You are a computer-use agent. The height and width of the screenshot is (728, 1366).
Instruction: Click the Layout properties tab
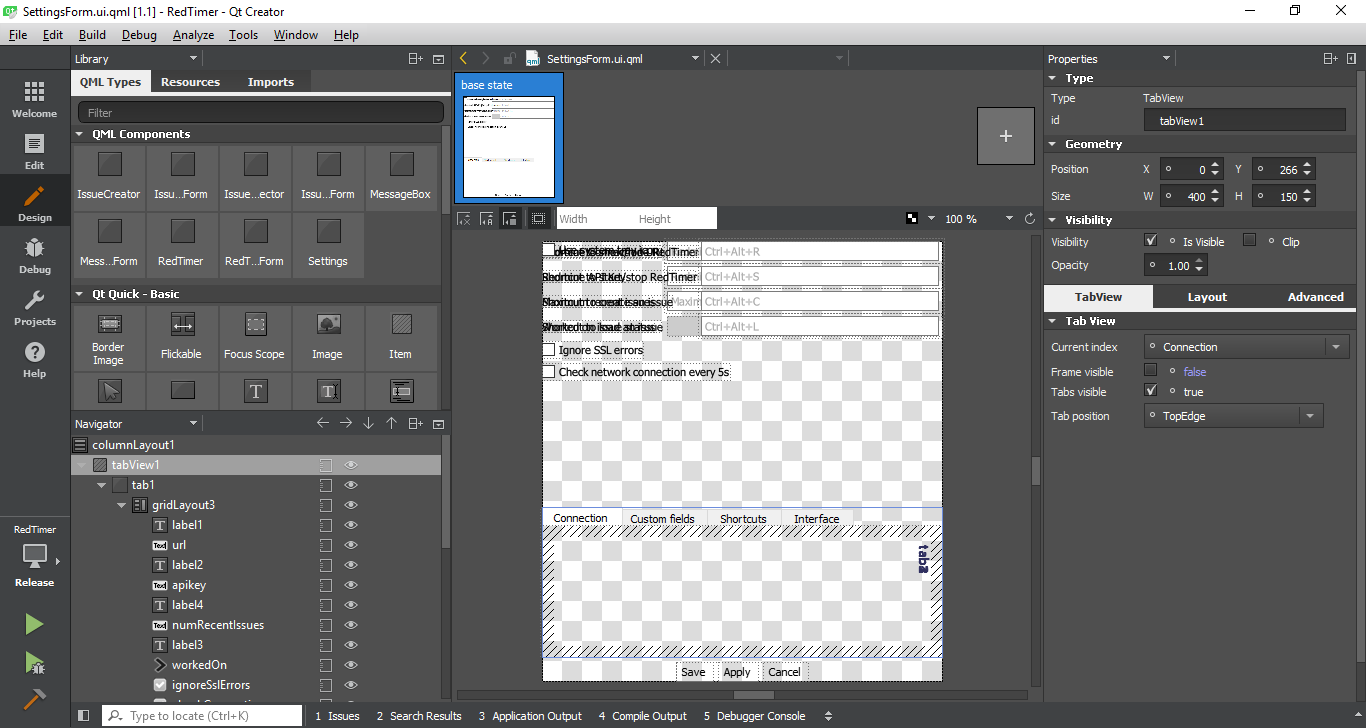tap(1206, 297)
